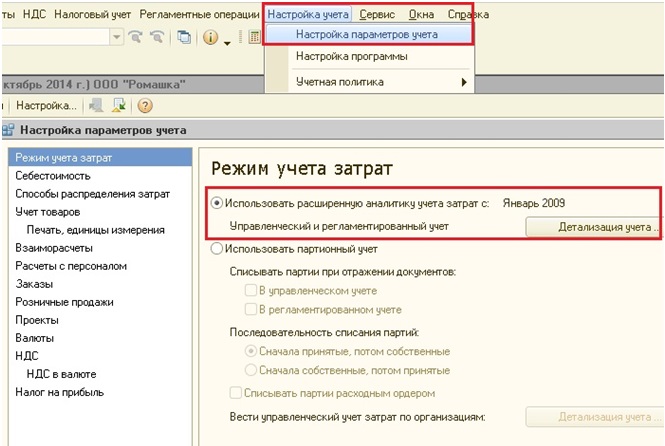Click the window icon beside Настройка параметров учета

[8, 130]
